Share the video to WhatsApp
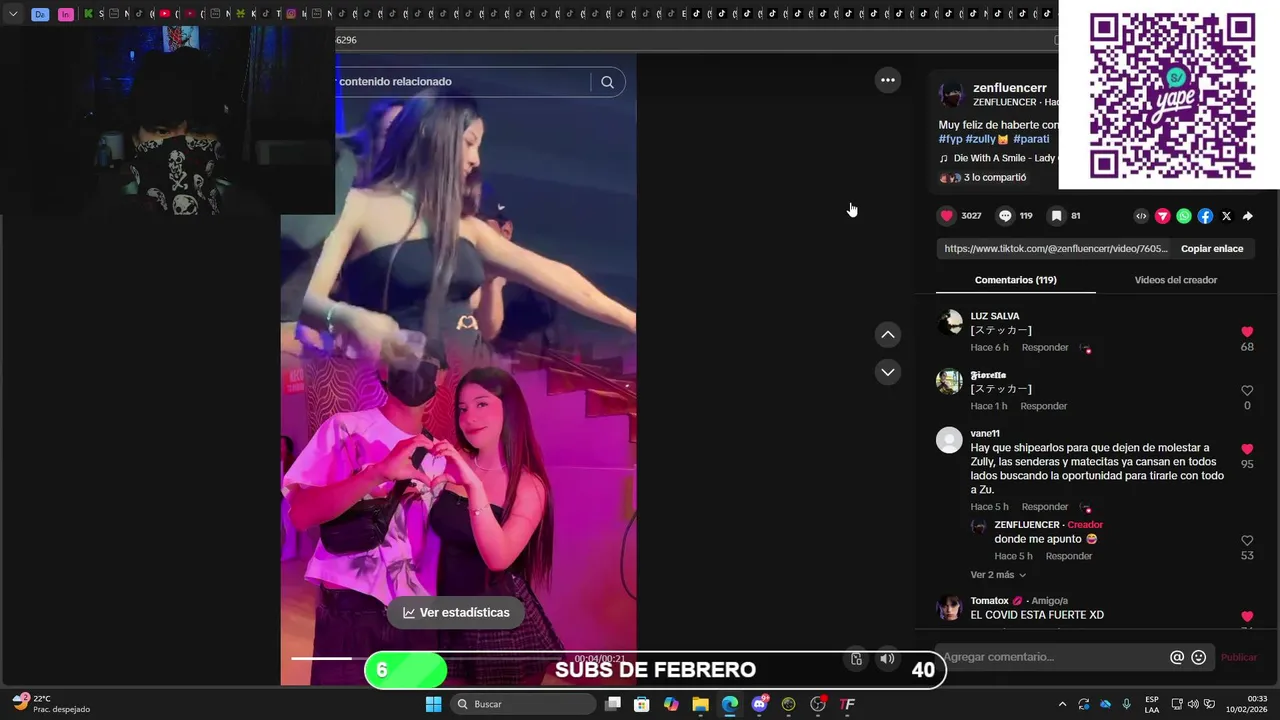This screenshot has width=1280, height=720. click(x=1184, y=216)
